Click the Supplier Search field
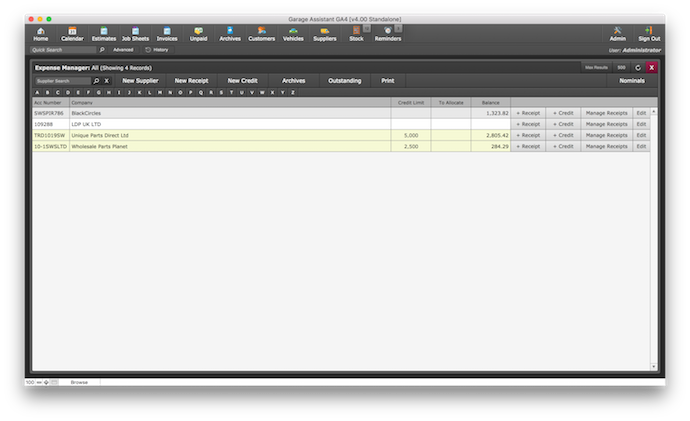The height and width of the screenshot is (421, 690). coord(62,80)
